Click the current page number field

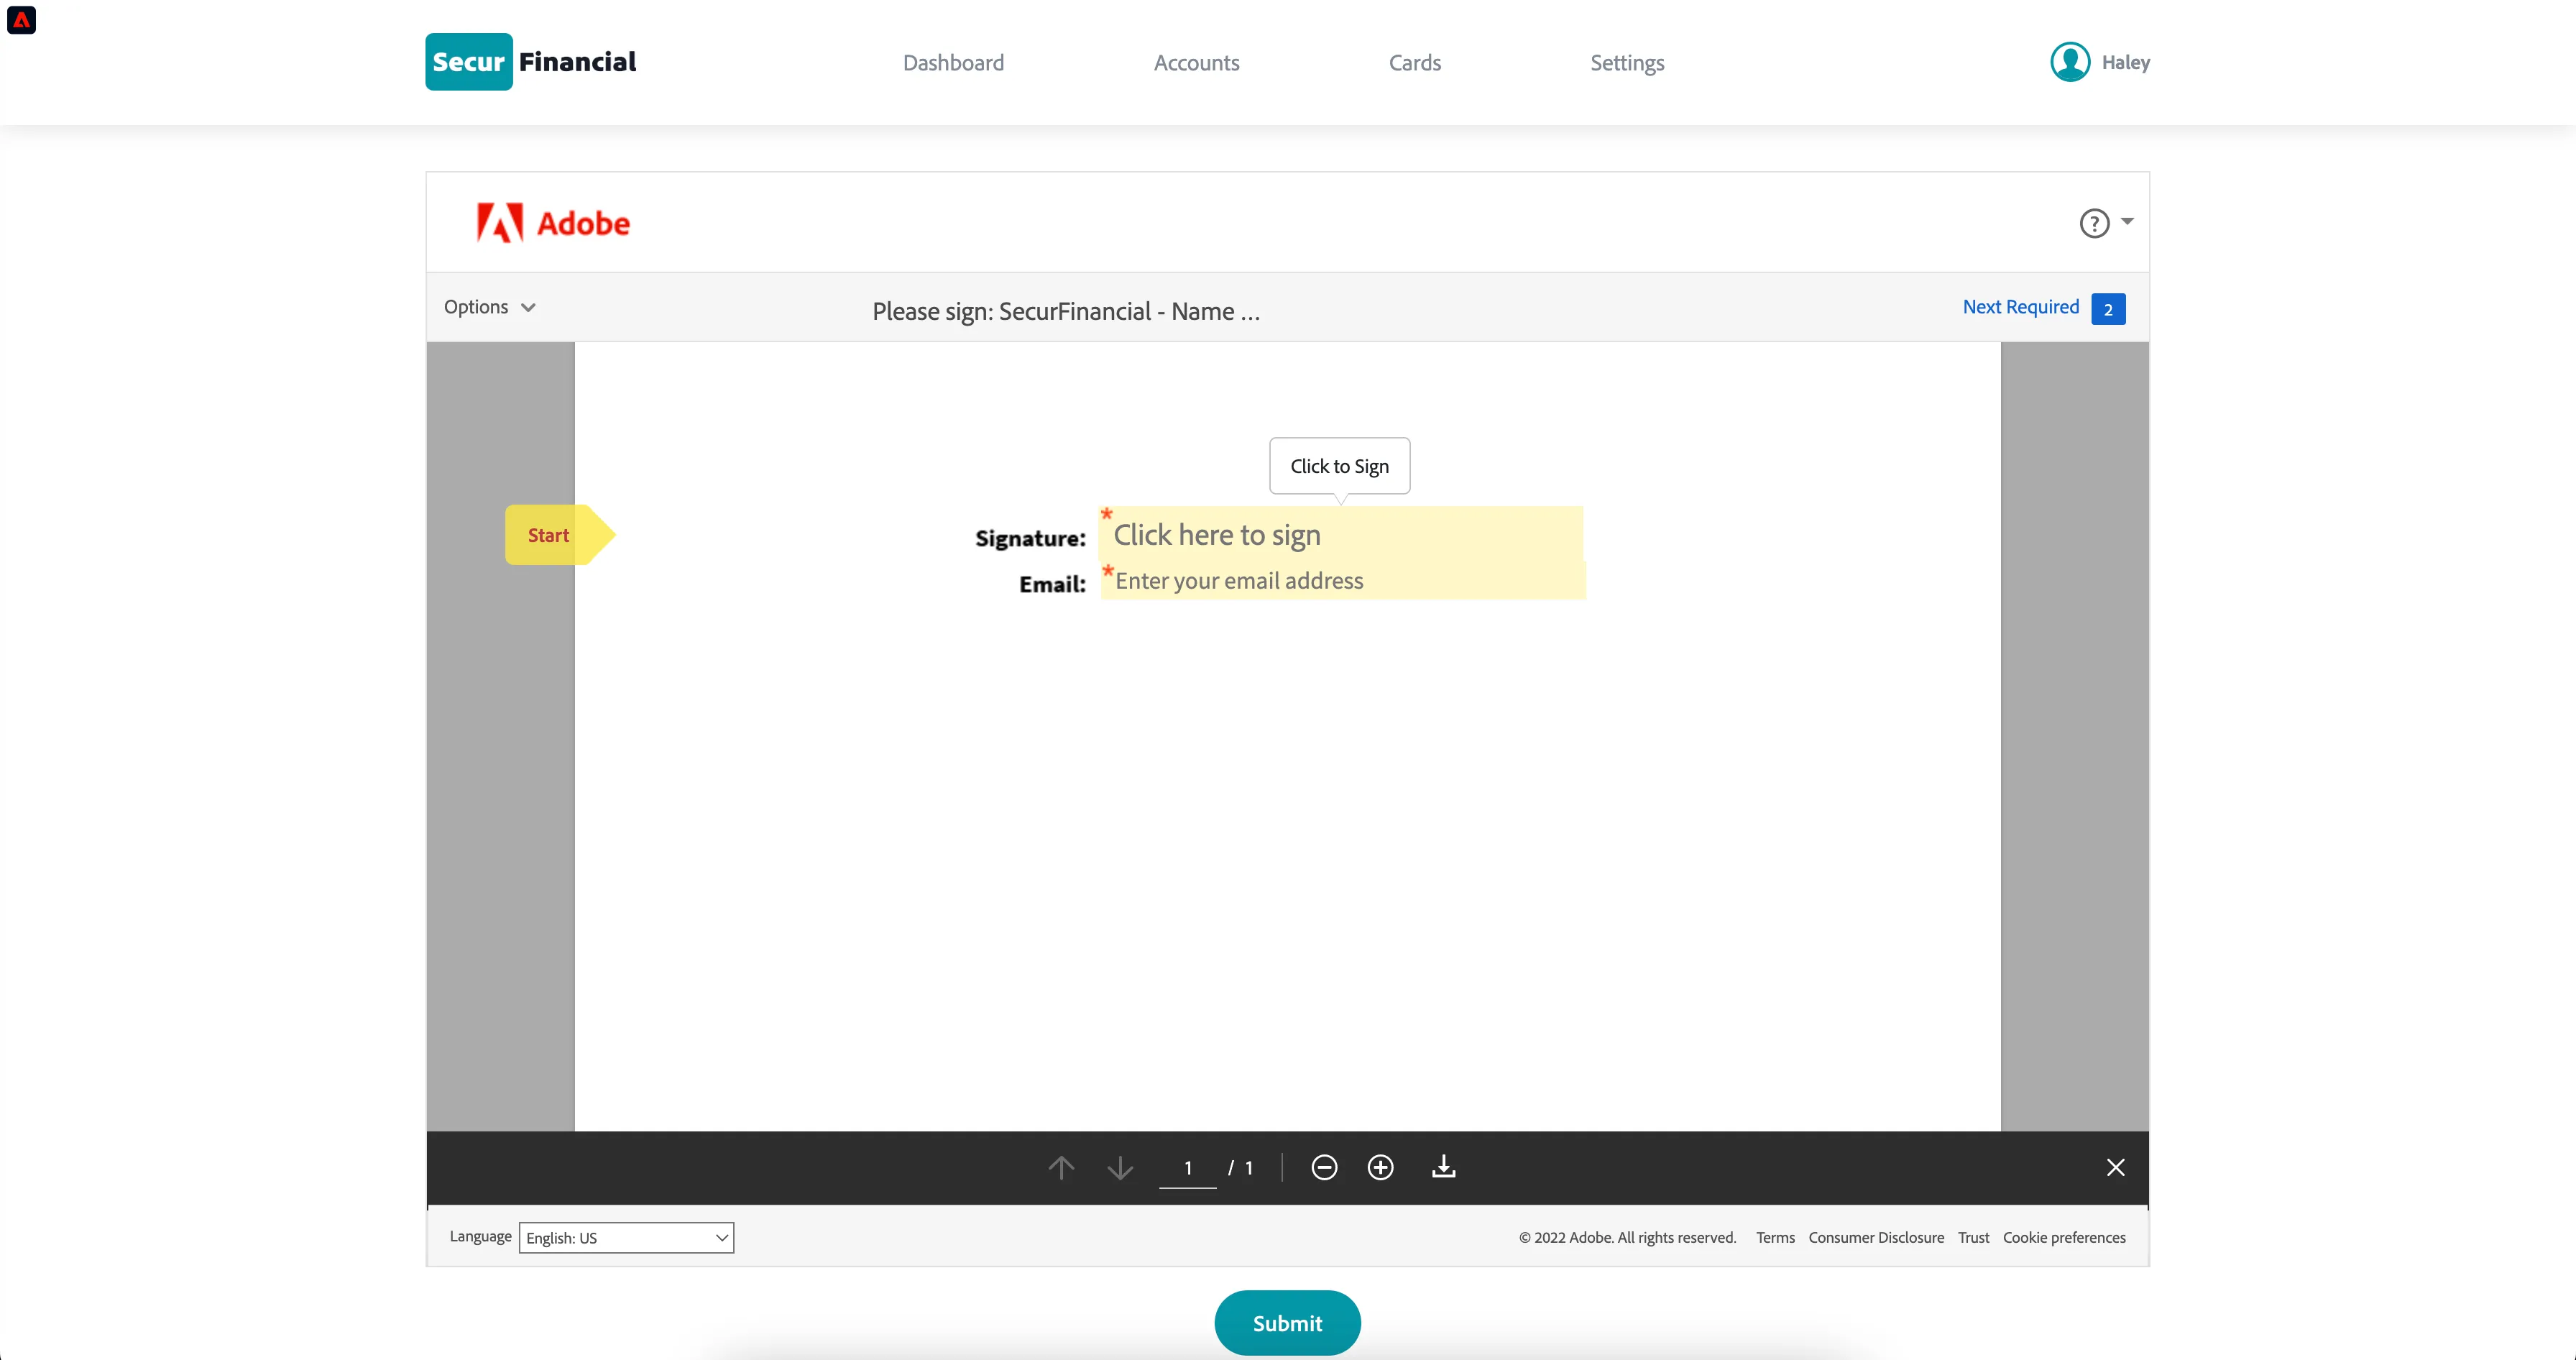1187,1167
